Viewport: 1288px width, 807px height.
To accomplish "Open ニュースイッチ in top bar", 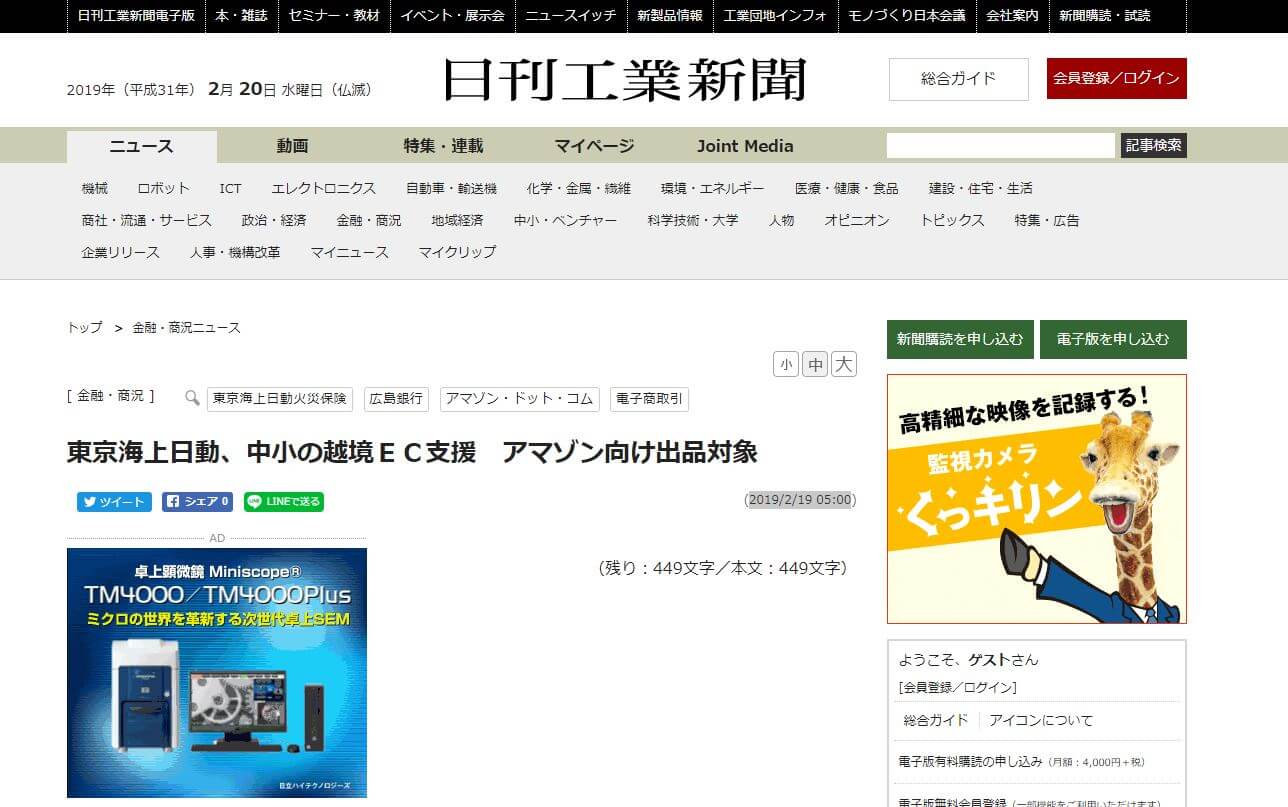I will pyautogui.click(x=571, y=16).
